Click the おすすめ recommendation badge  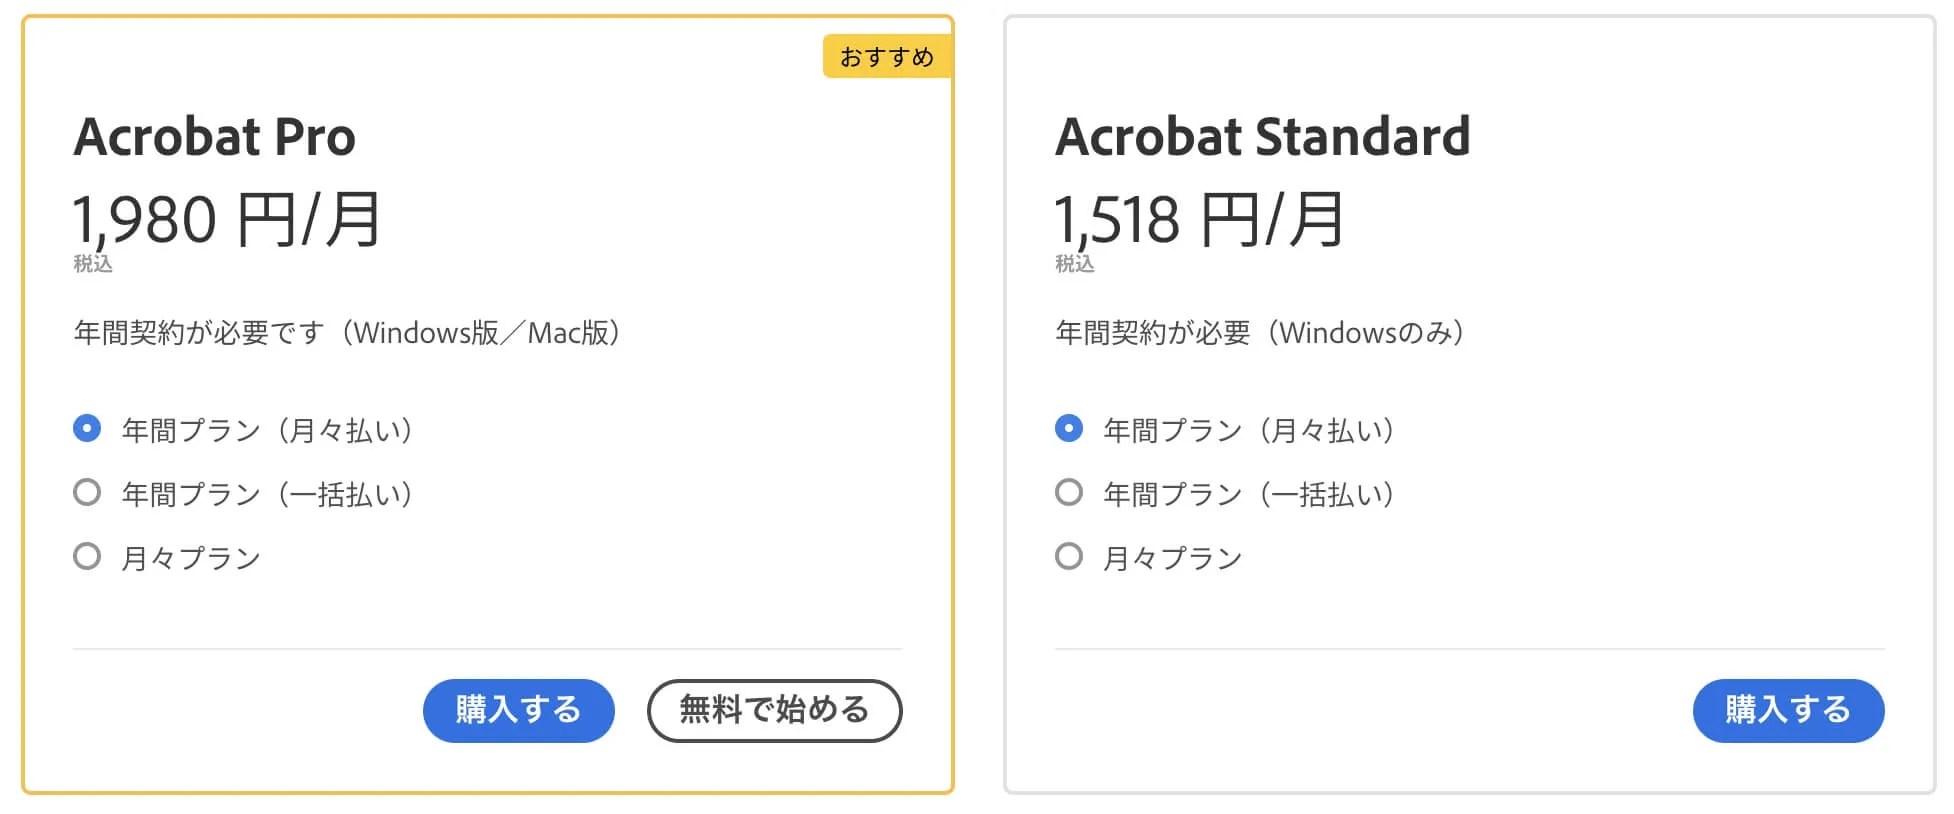(887, 57)
